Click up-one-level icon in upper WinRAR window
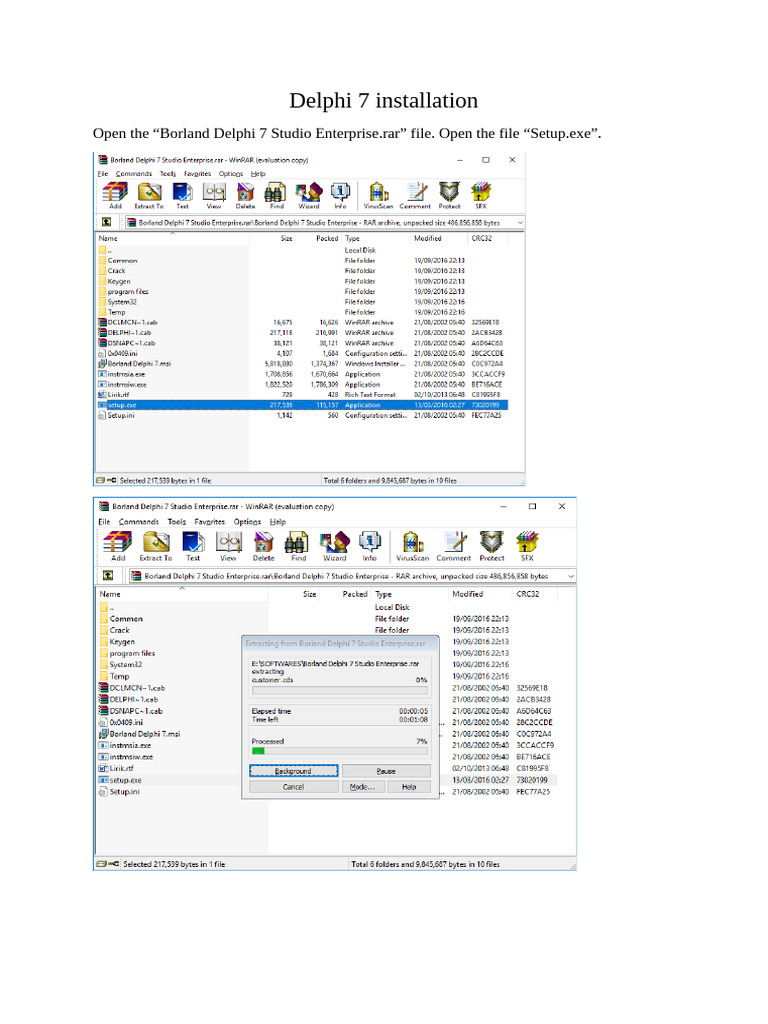 [106, 222]
